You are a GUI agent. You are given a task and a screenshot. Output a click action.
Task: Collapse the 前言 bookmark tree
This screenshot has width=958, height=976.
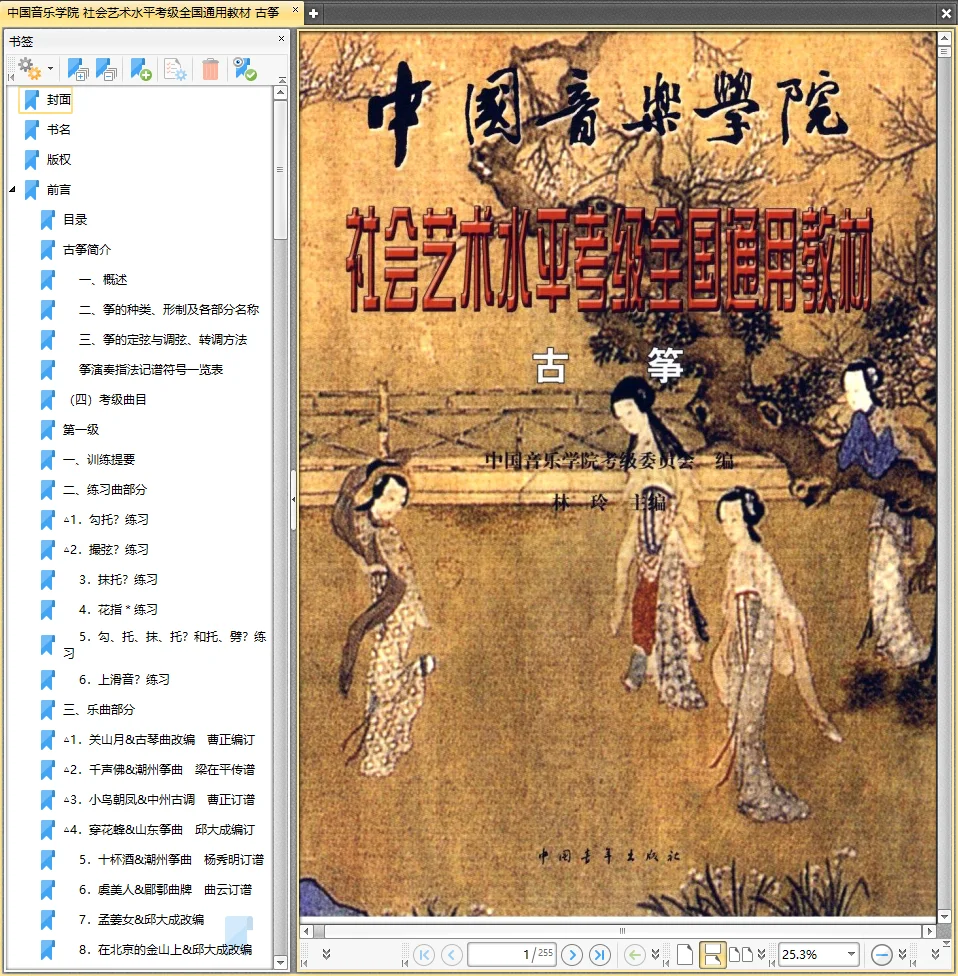(x=12, y=189)
